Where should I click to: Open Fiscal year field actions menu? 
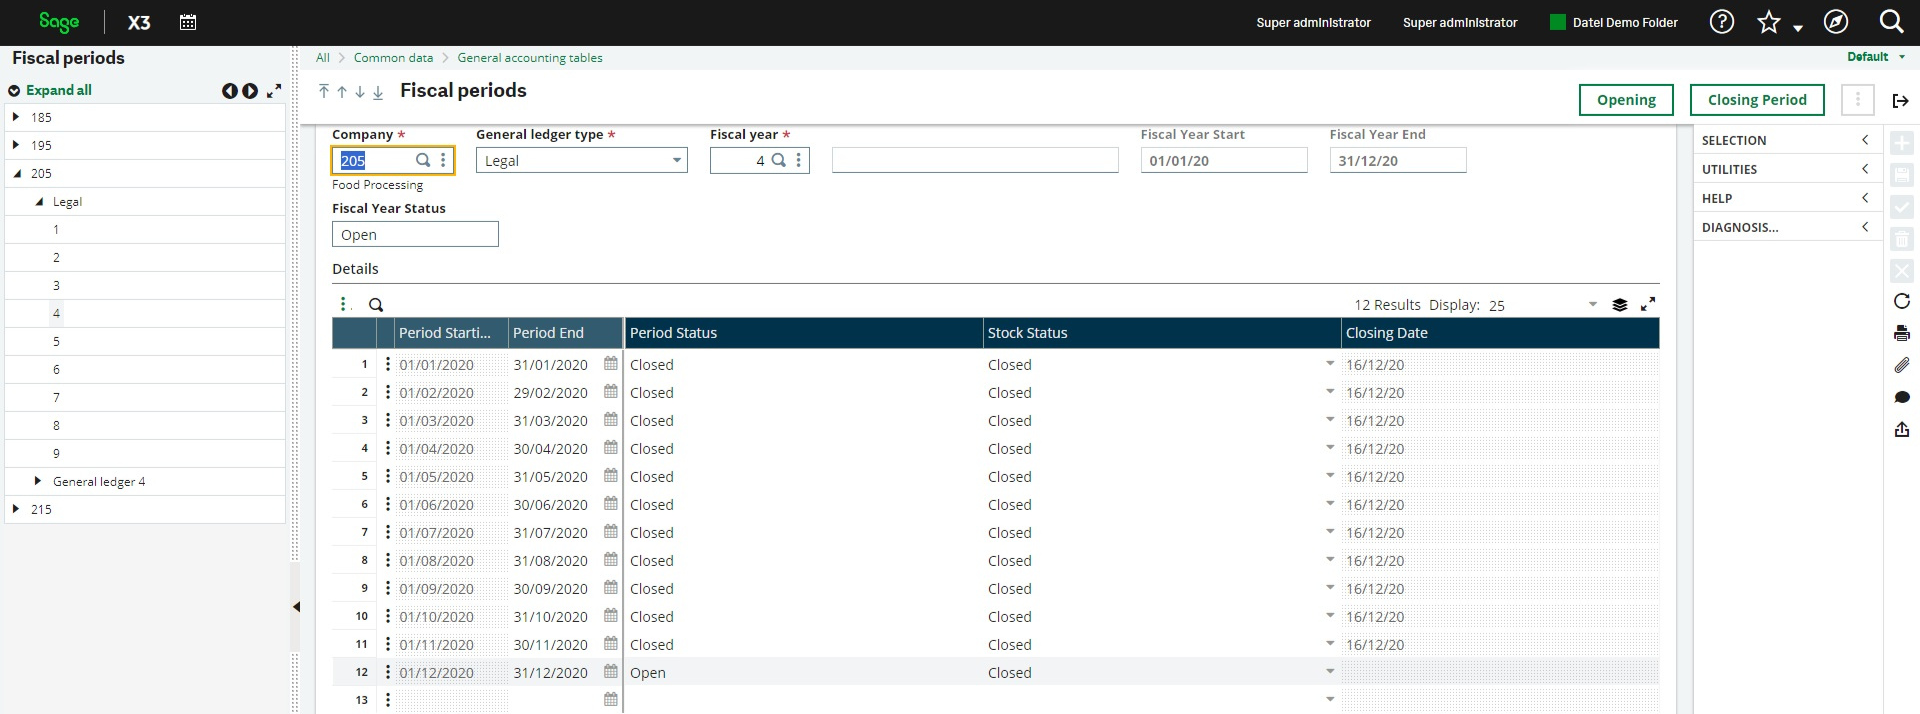coord(798,160)
